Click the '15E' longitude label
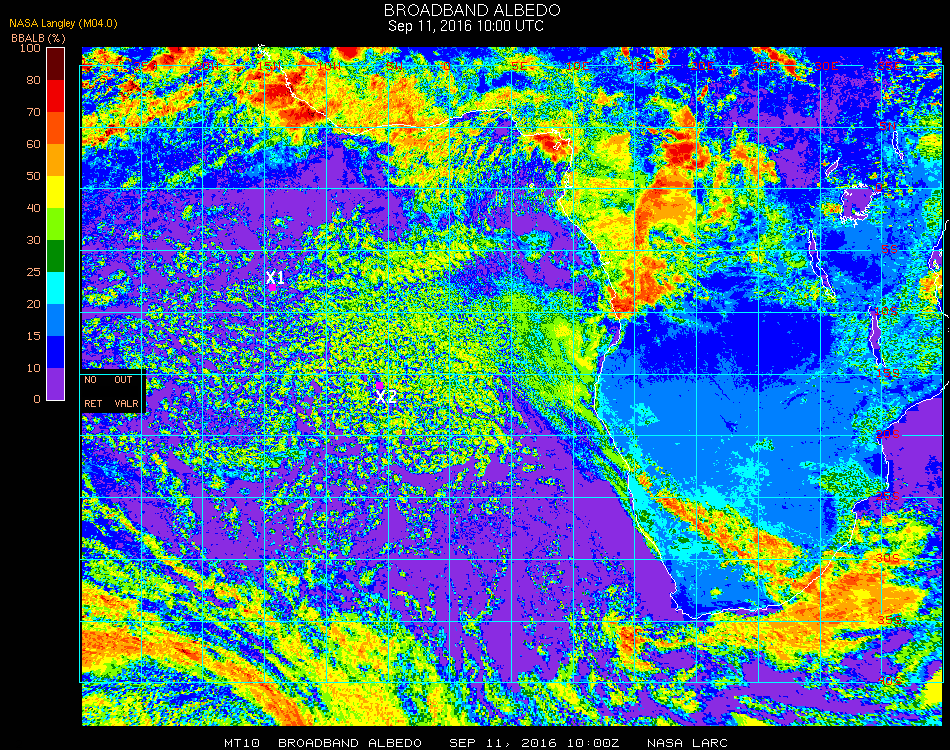 (640, 66)
